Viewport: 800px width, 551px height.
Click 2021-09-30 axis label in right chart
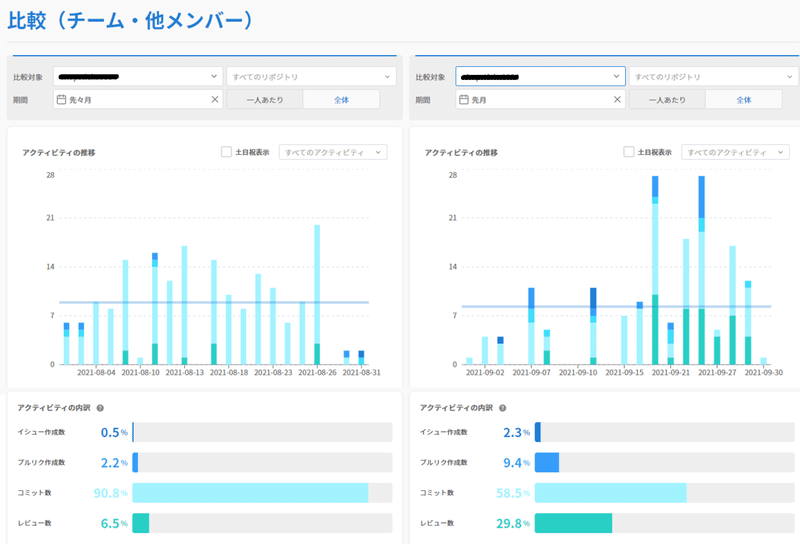coord(764,372)
